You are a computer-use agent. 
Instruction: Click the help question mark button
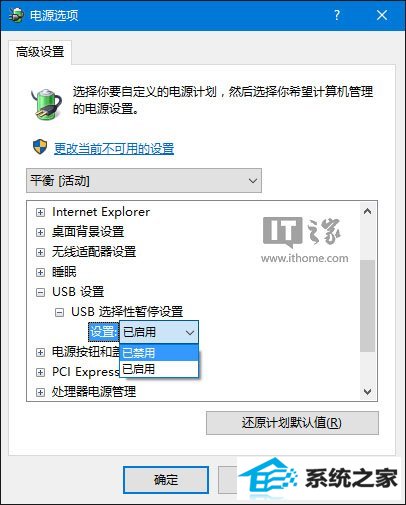pyautogui.click(x=337, y=15)
